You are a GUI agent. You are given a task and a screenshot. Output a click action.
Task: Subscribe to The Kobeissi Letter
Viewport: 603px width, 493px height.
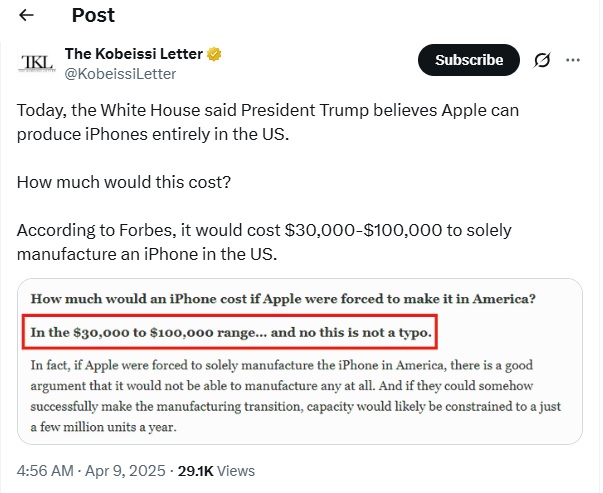point(469,60)
